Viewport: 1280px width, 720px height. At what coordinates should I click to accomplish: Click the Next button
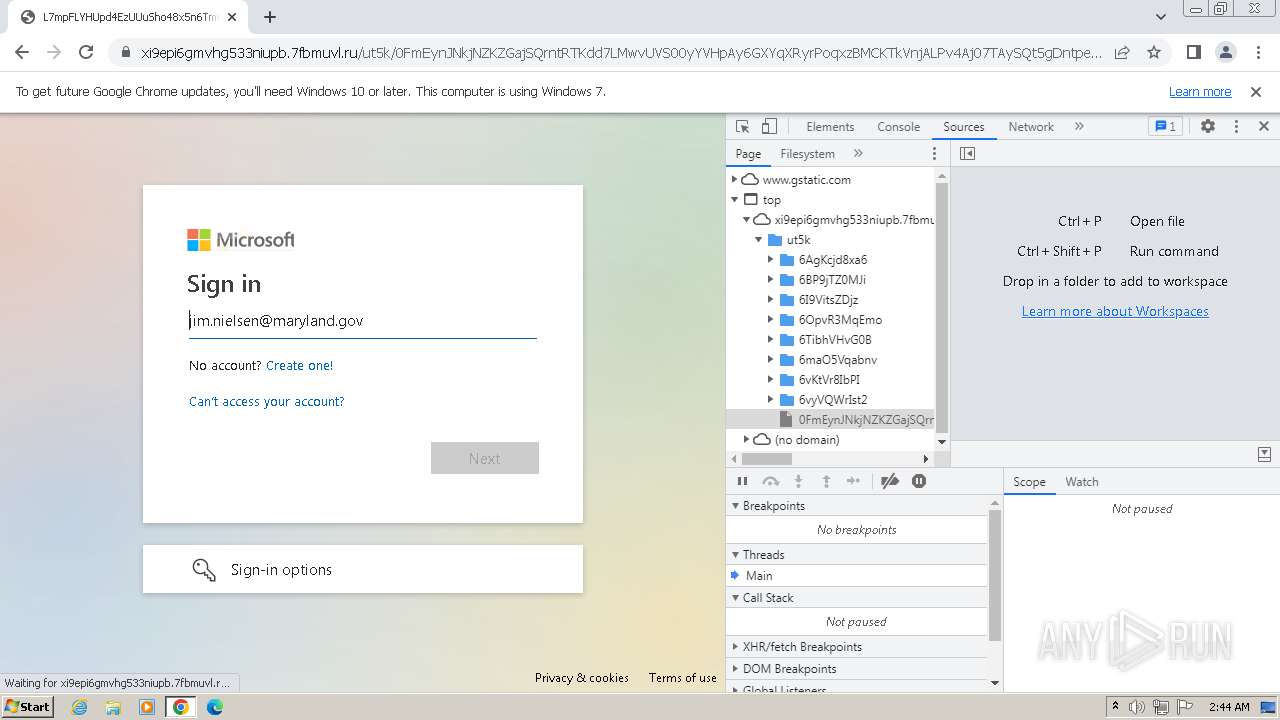coord(485,458)
